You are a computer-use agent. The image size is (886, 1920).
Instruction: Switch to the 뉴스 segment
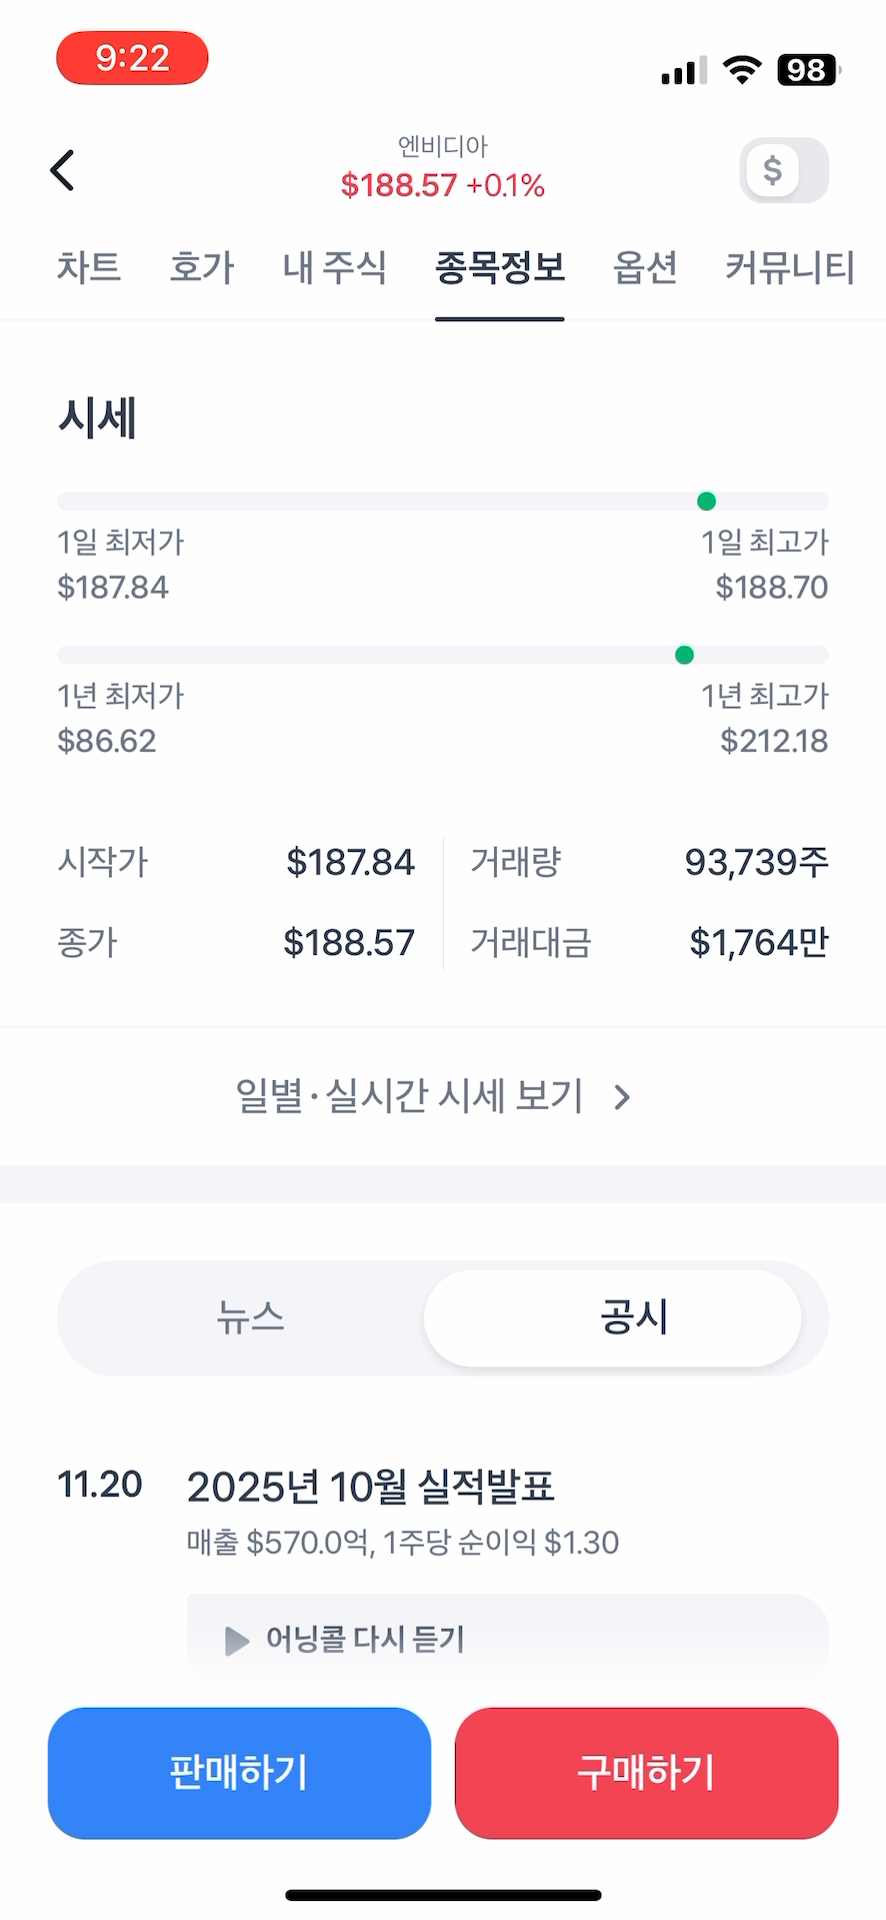point(250,1317)
